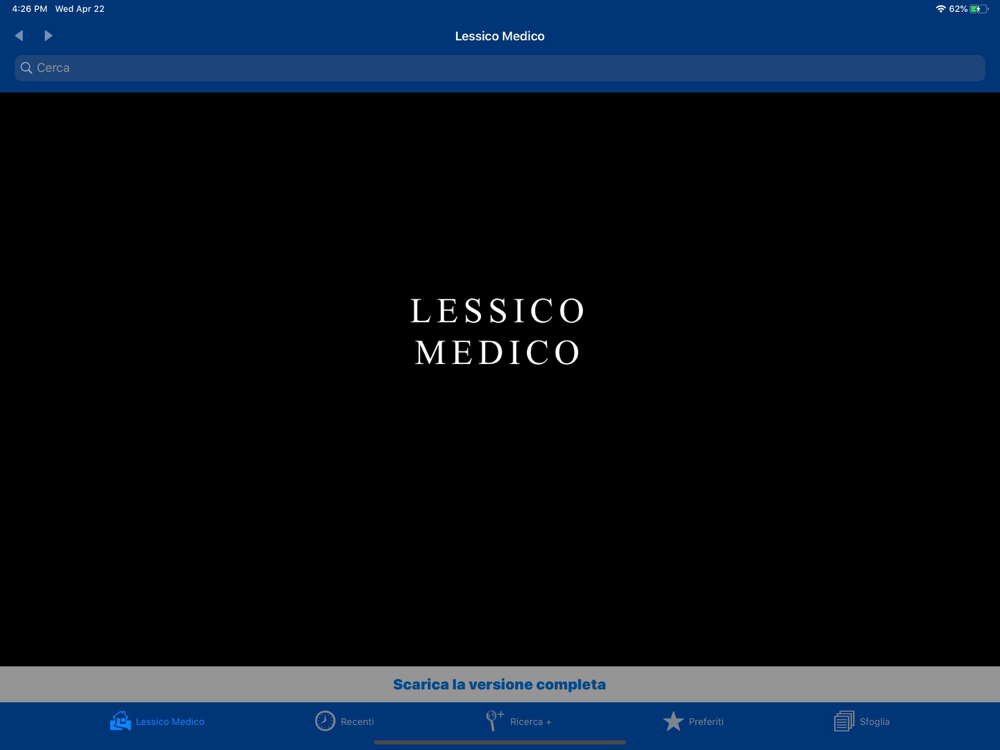Click the Cerca search field

499,68
